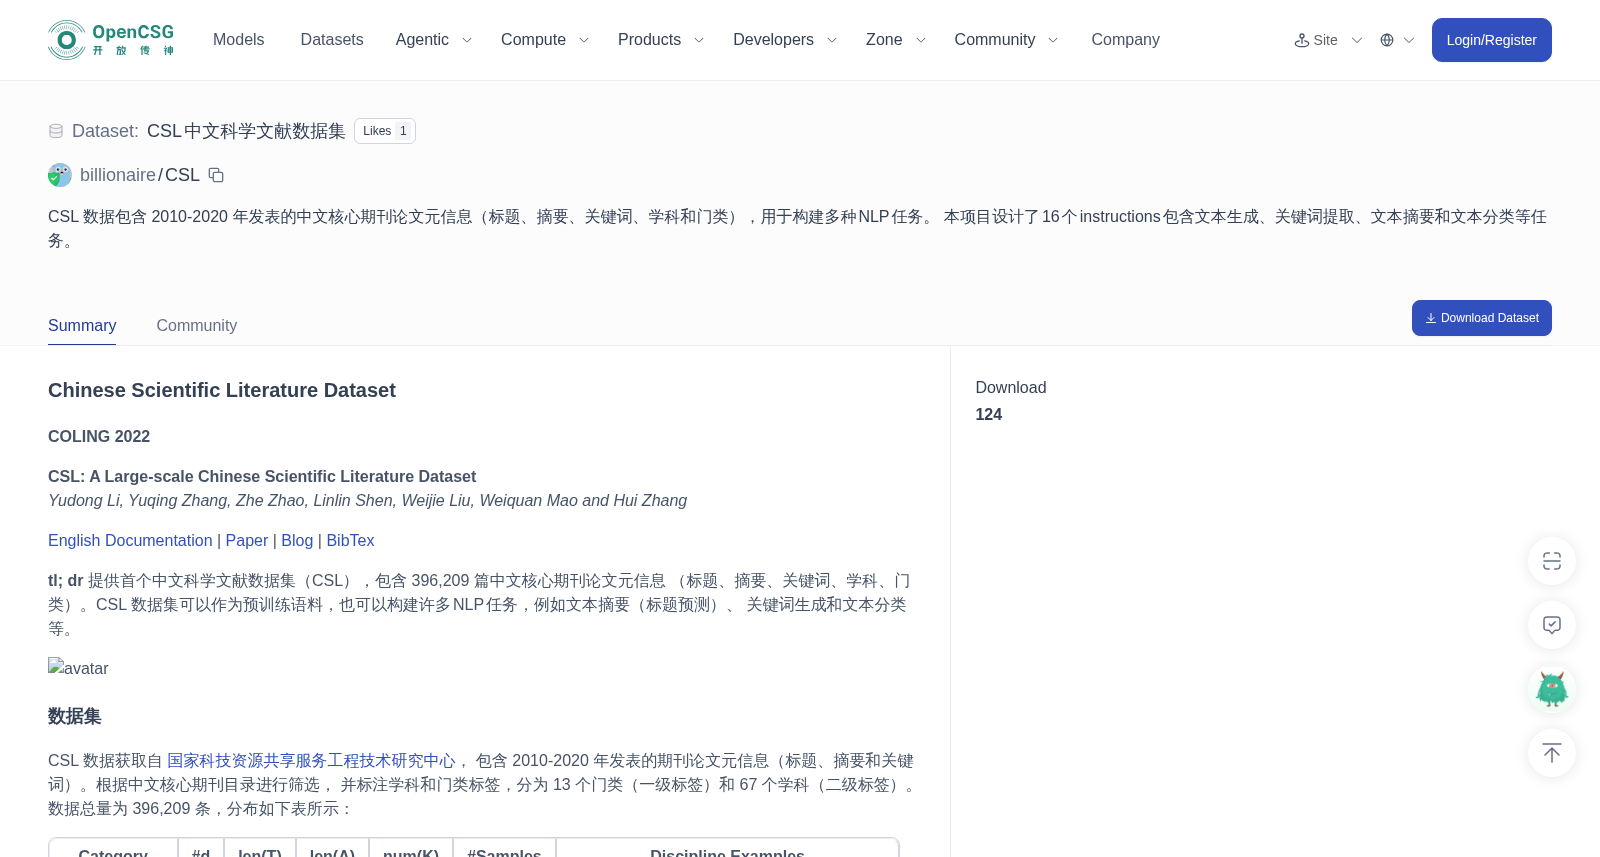Click the billionaire username link
This screenshot has width=1600, height=857.
click(x=118, y=175)
